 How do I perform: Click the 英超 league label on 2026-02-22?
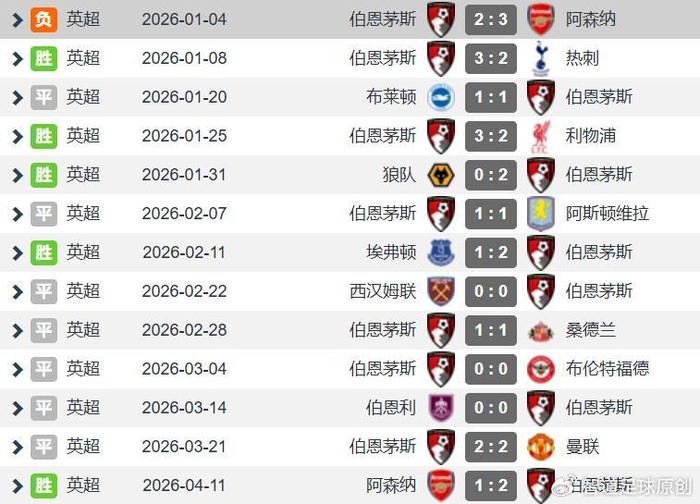[x=83, y=291]
